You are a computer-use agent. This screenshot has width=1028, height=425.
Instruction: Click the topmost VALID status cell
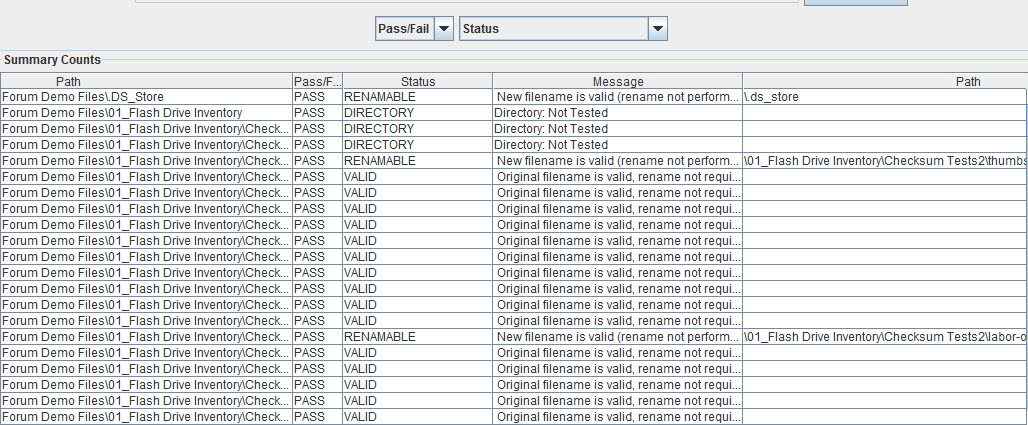click(417, 177)
